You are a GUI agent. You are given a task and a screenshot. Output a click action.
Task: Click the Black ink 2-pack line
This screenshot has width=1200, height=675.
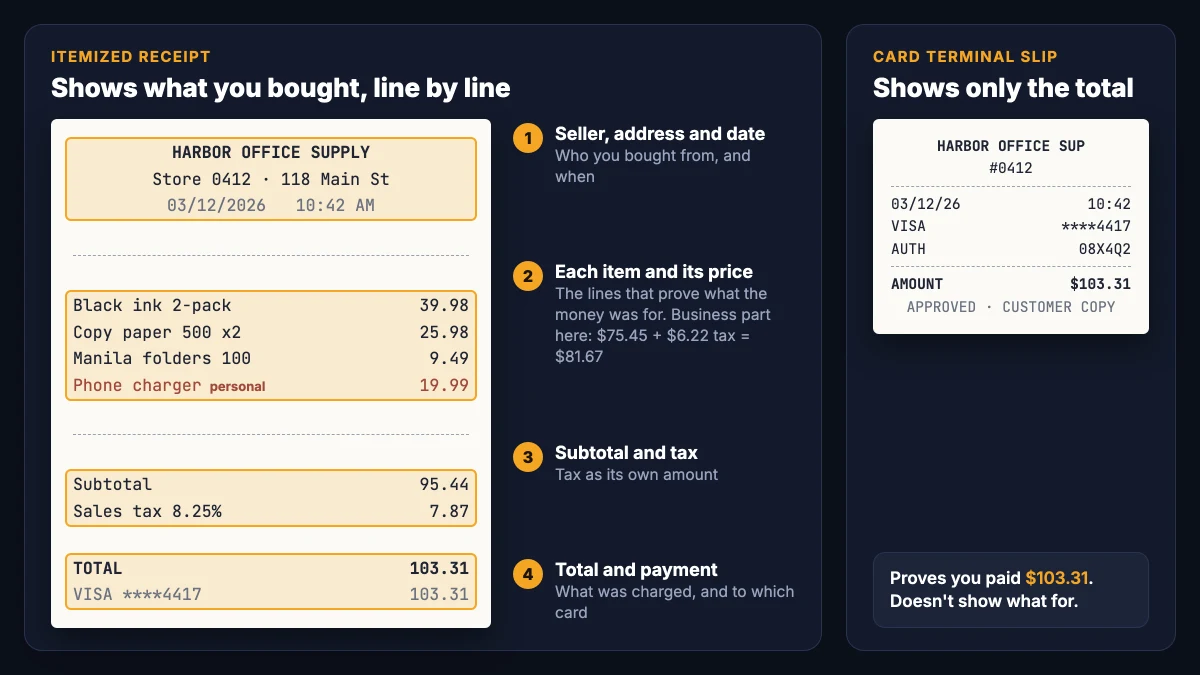tap(271, 305)
